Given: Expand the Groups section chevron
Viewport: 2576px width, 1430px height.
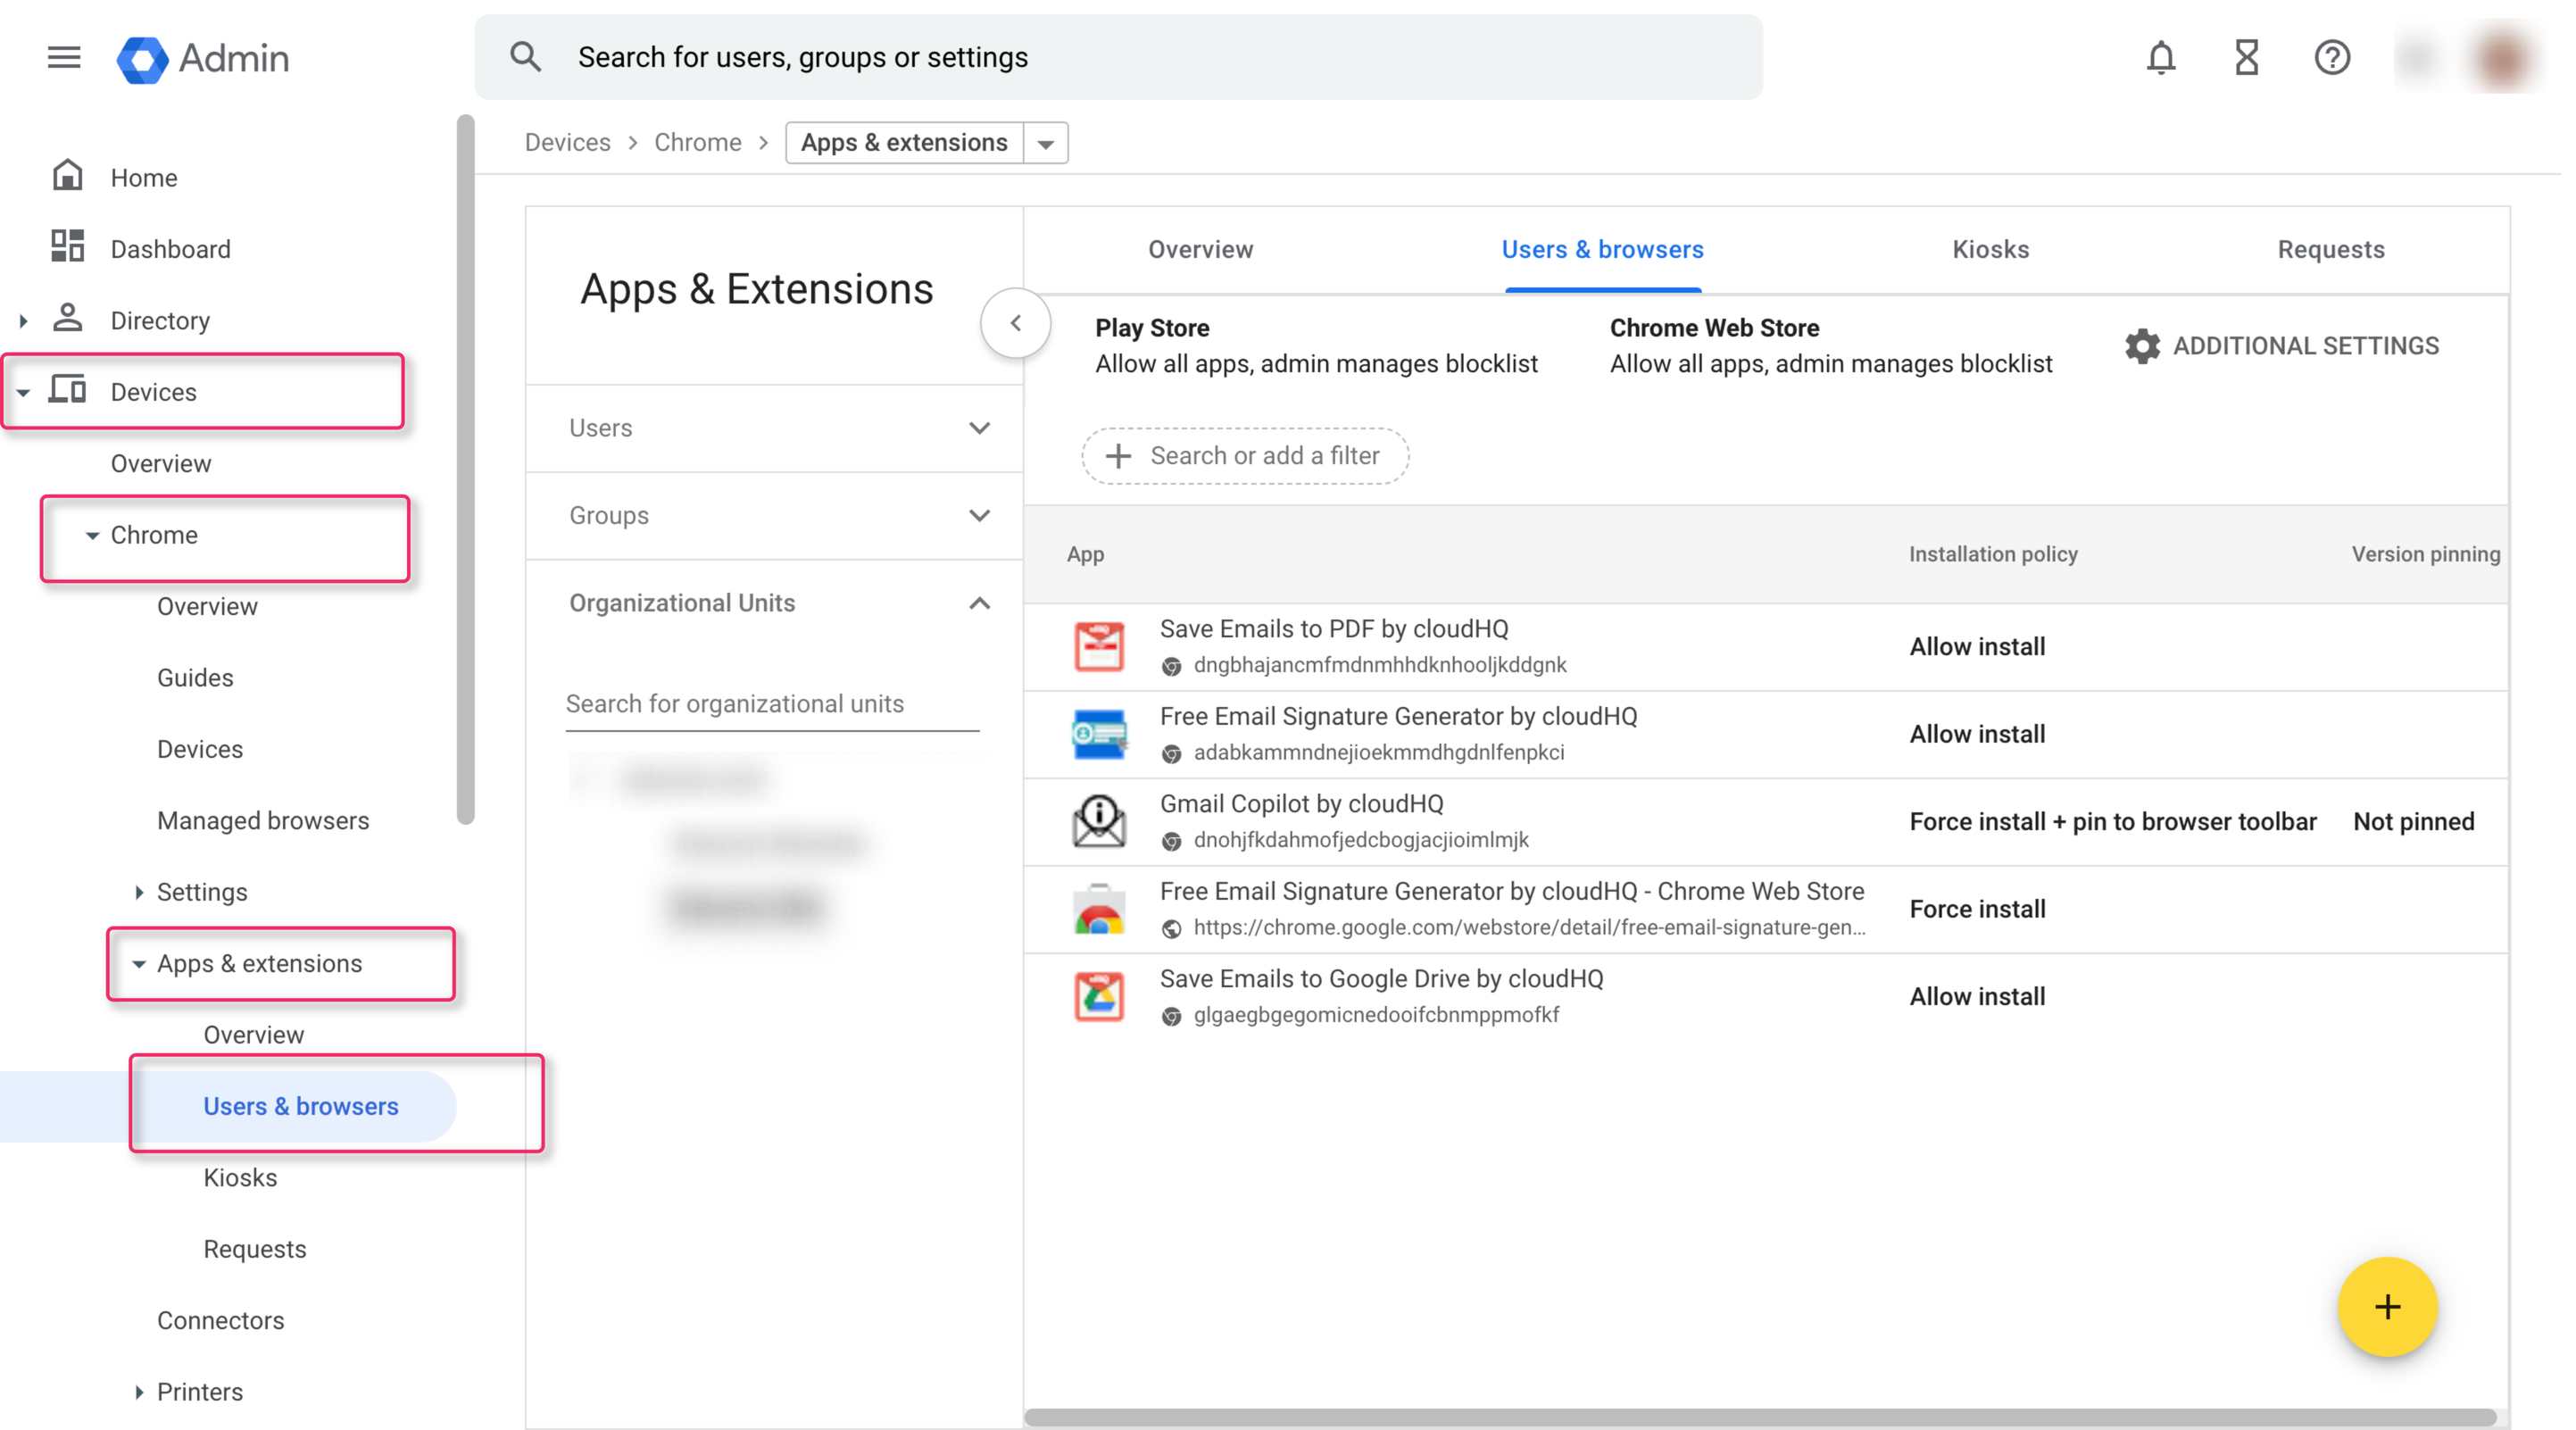Looking at the screenshot, I should click(979, 516).
